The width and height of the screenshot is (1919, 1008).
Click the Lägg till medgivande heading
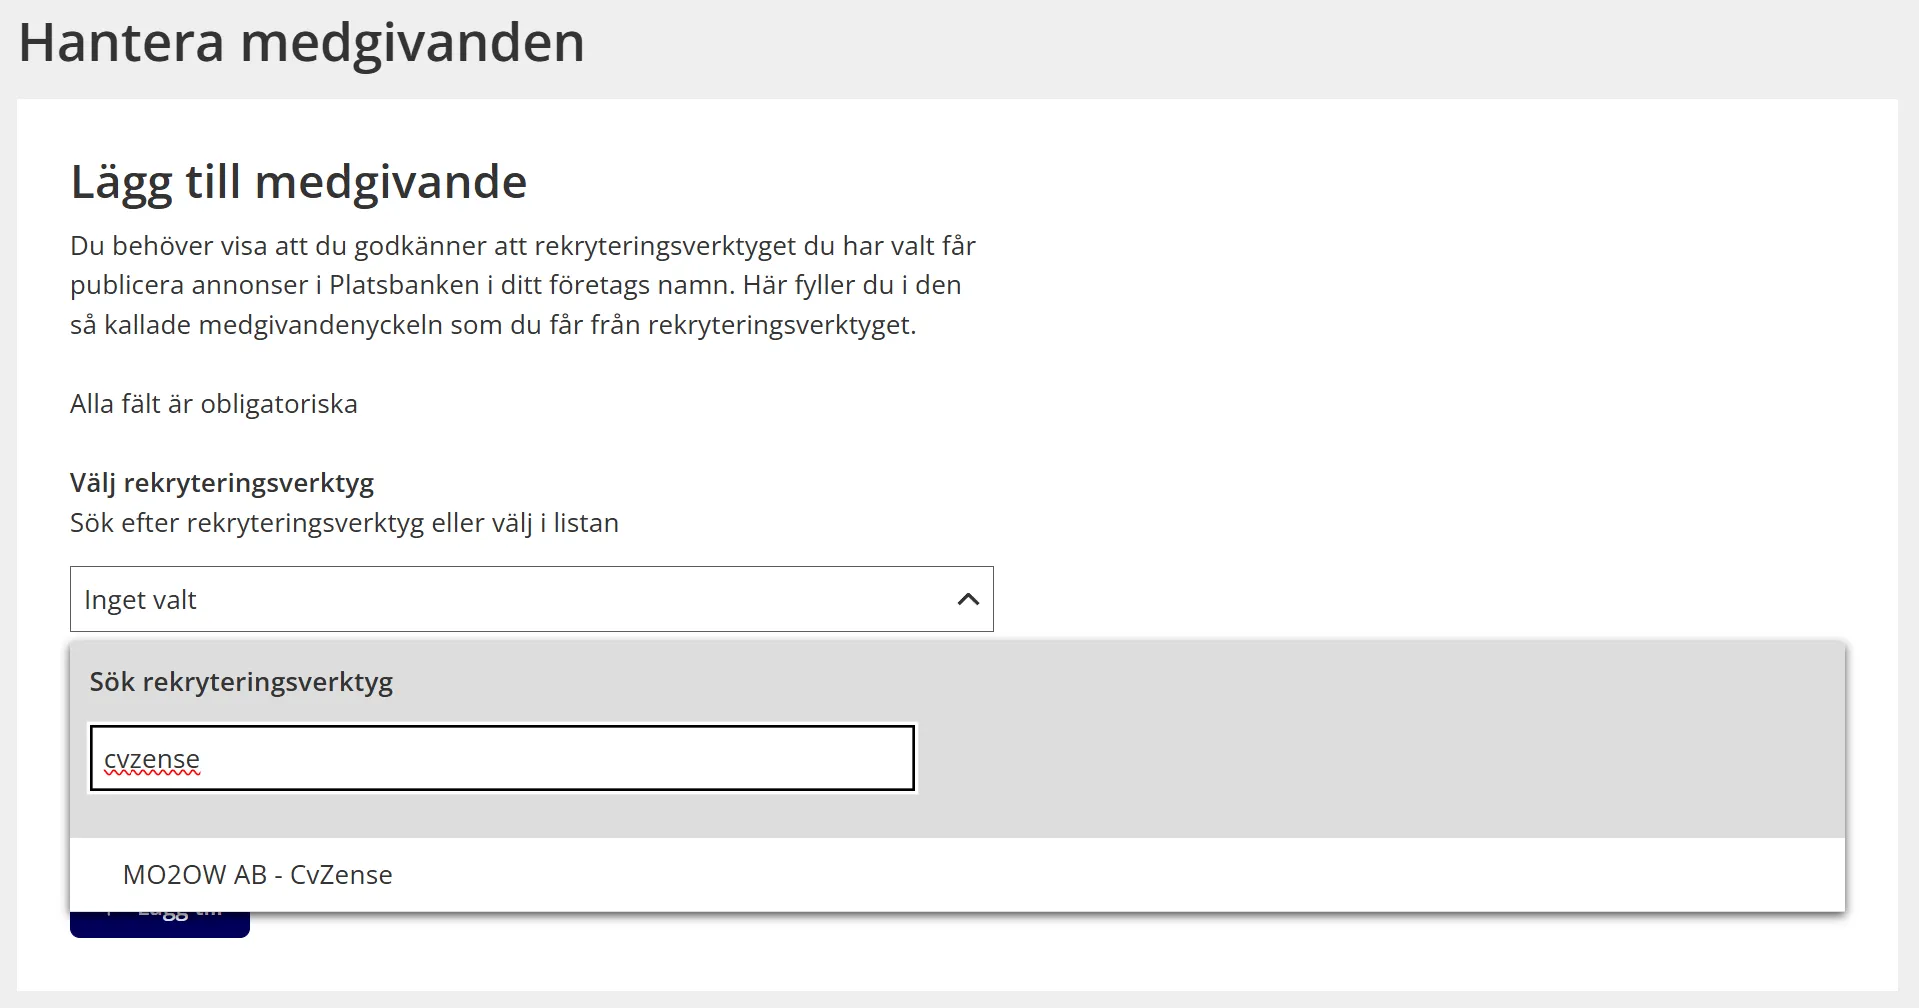click(x=299, y=182)
